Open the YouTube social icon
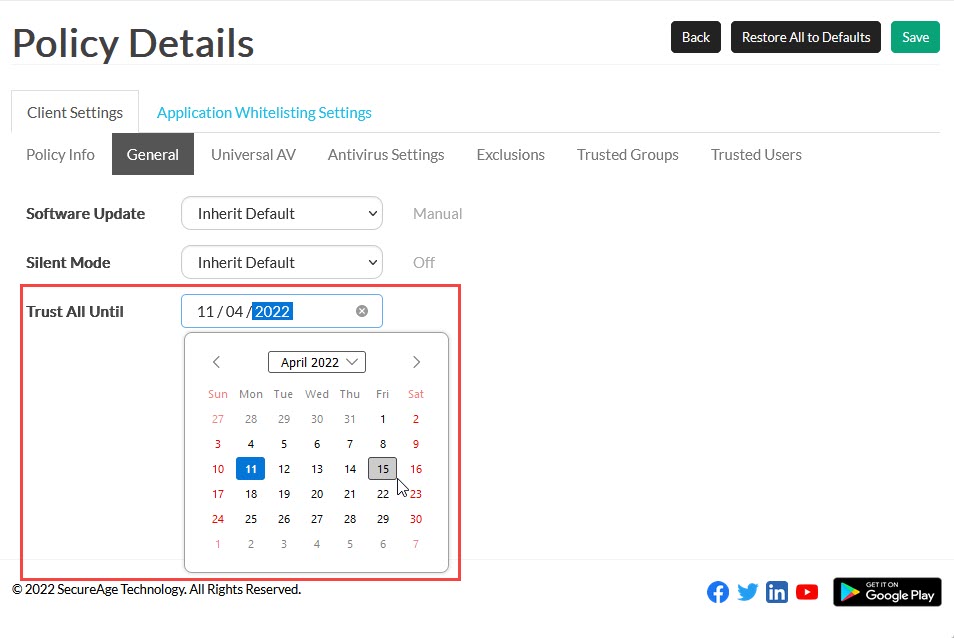 (807, 592)
